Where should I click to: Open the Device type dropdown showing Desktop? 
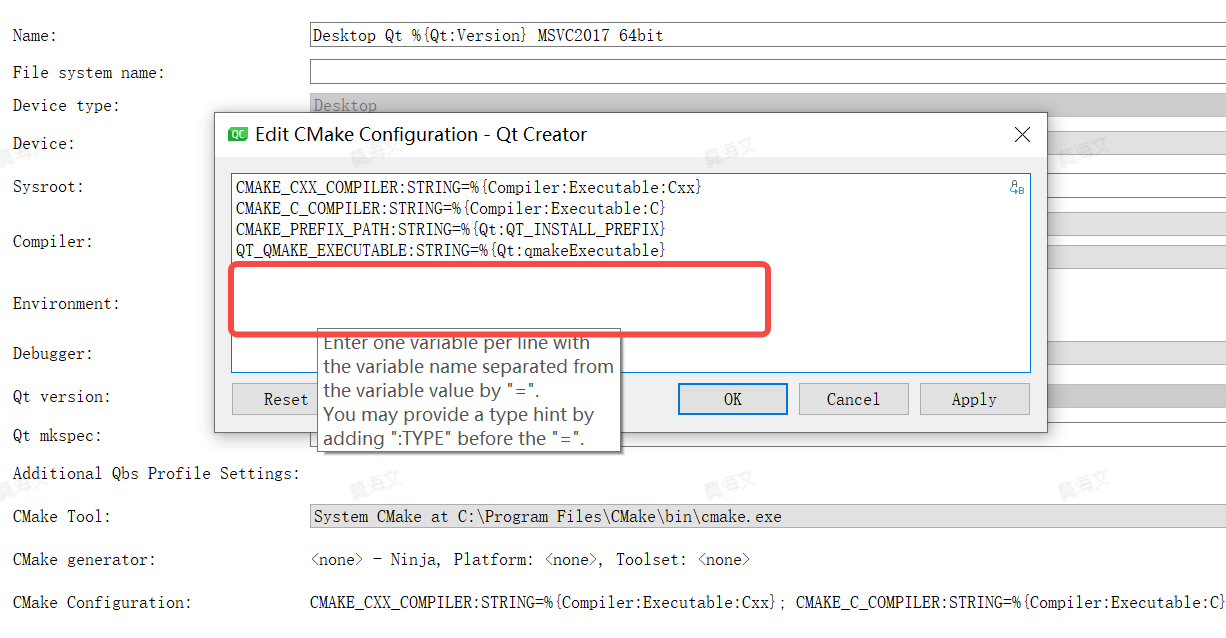tap(766, 103)
